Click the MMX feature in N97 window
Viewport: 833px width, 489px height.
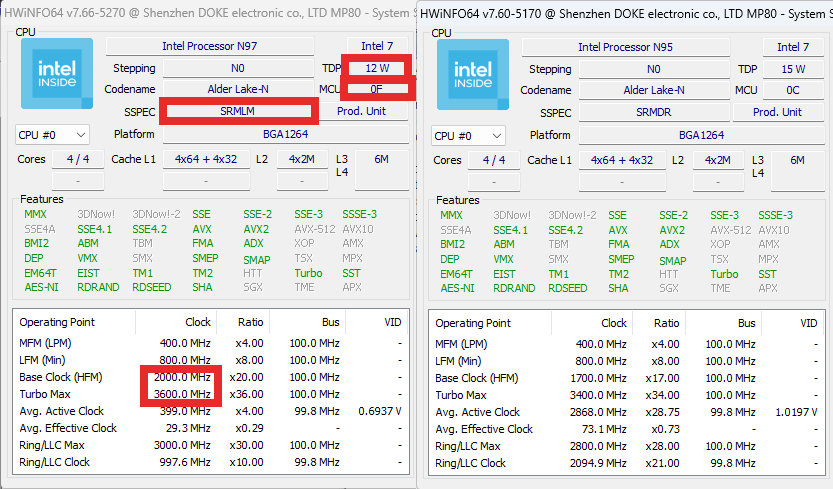pyautogui.click(x=35, y=214)
